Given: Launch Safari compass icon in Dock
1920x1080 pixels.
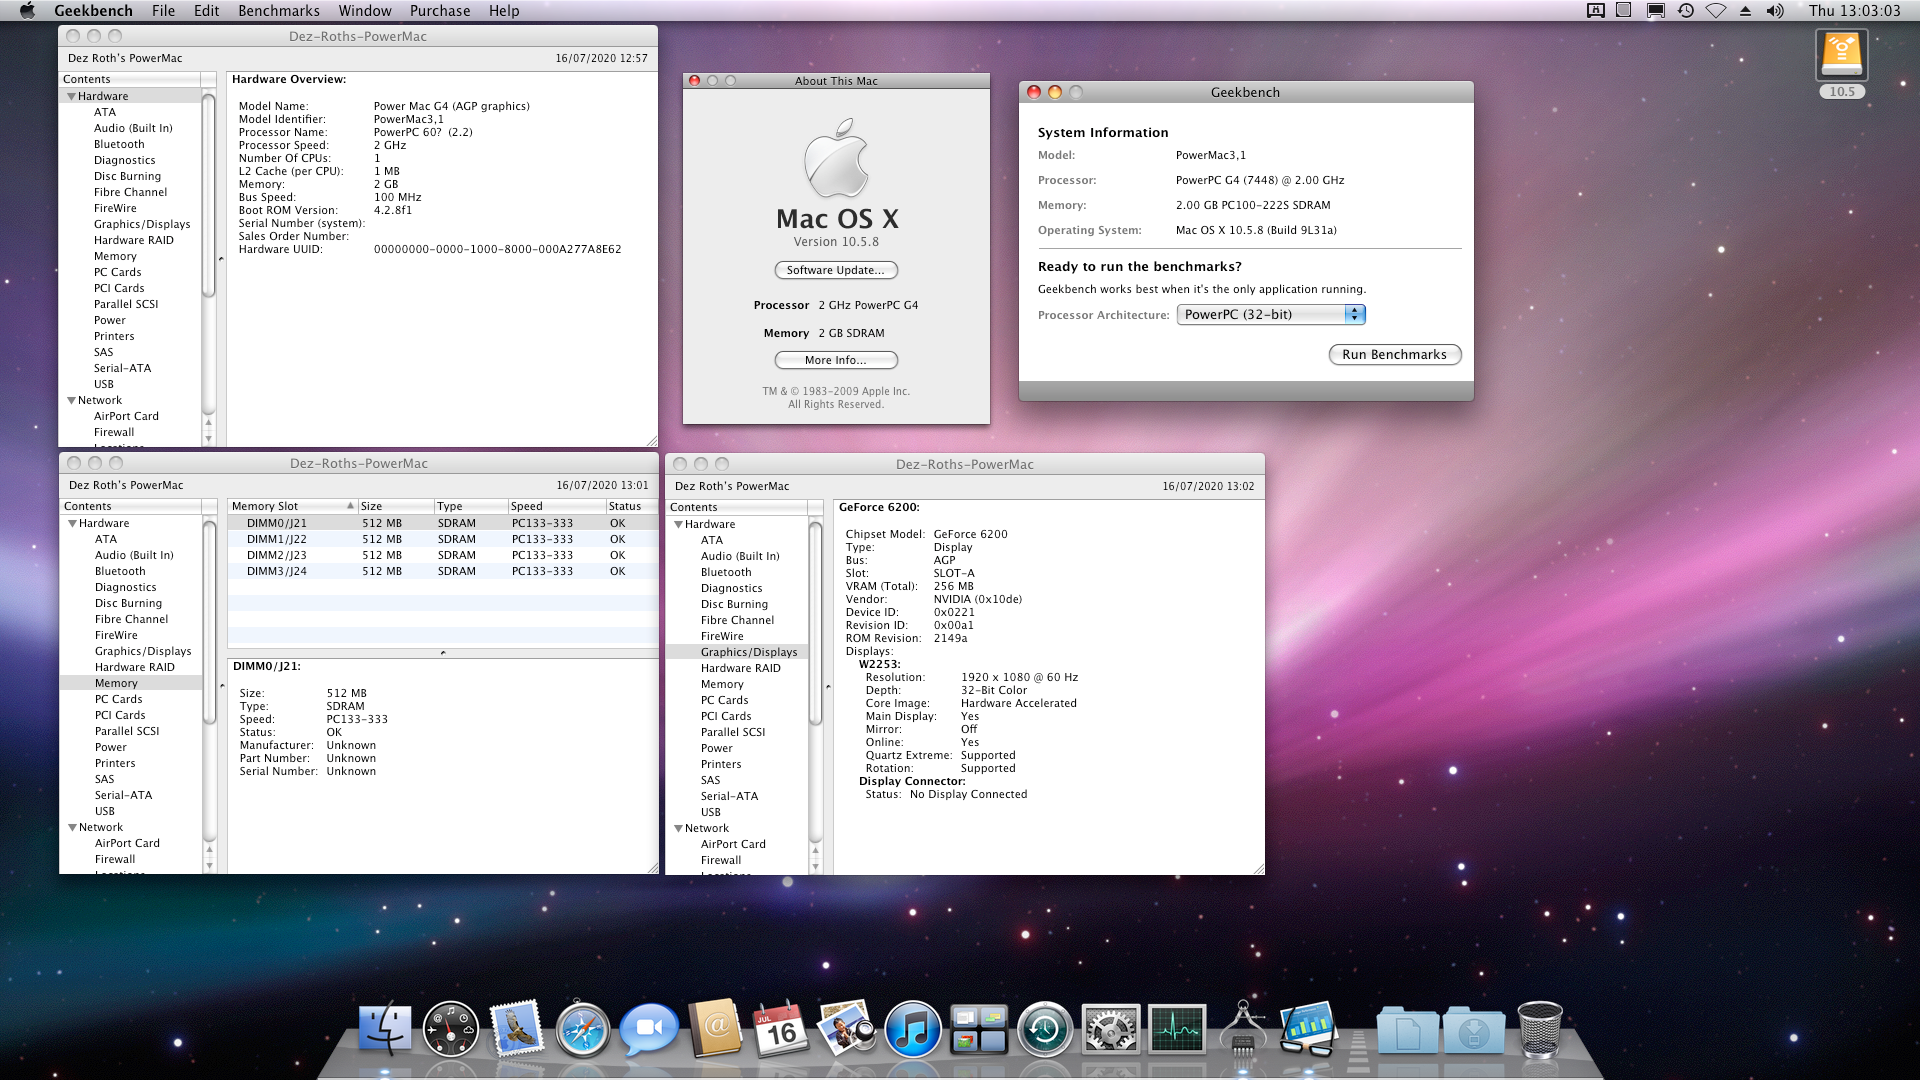Looking at the screenshot, I should click(583, 1029).
